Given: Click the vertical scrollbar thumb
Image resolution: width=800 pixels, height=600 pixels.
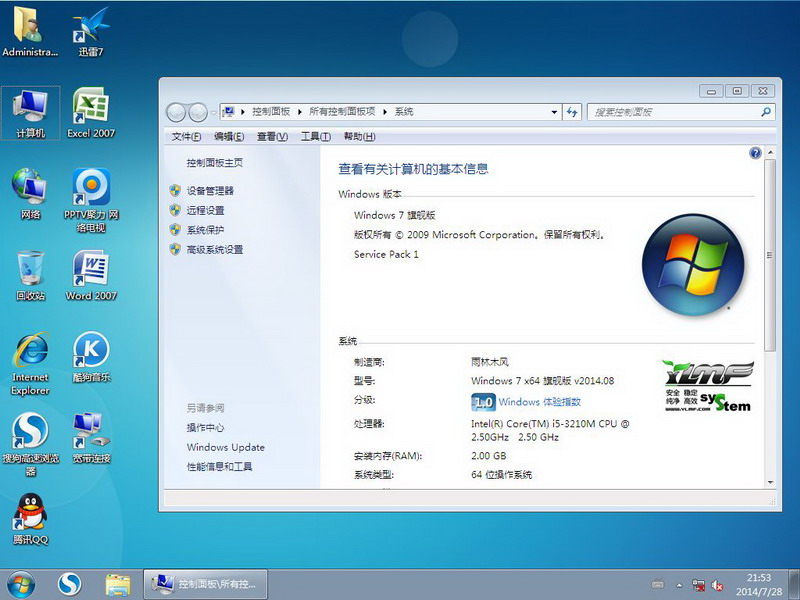Looking at the screenshot, I should [x=770, y=255].
